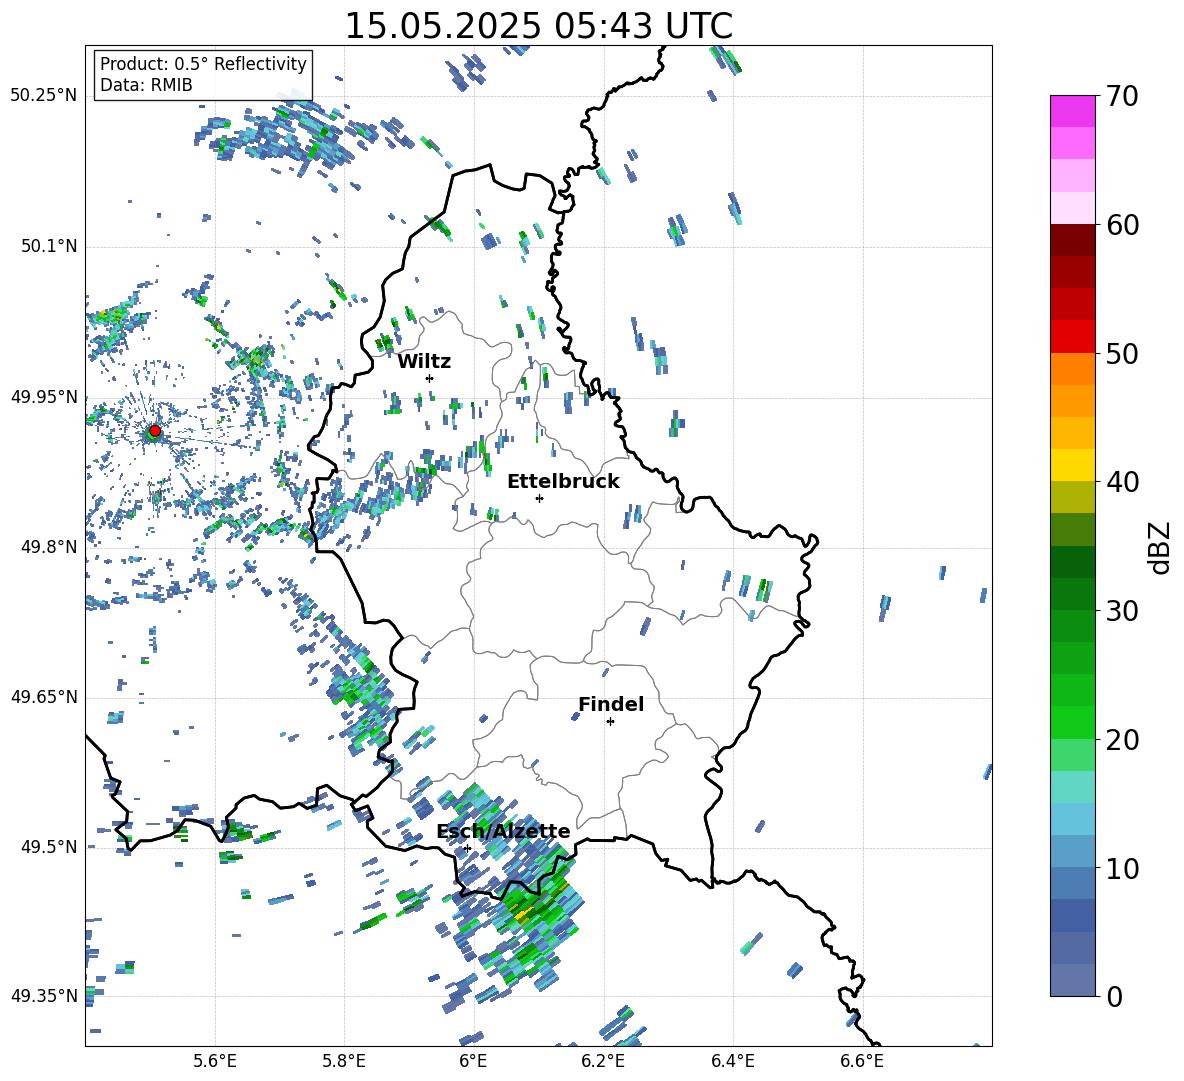1184x1081 pixels.
Task: Click the dBZ colorbar axis label
Action: [x=1160, y=547]
